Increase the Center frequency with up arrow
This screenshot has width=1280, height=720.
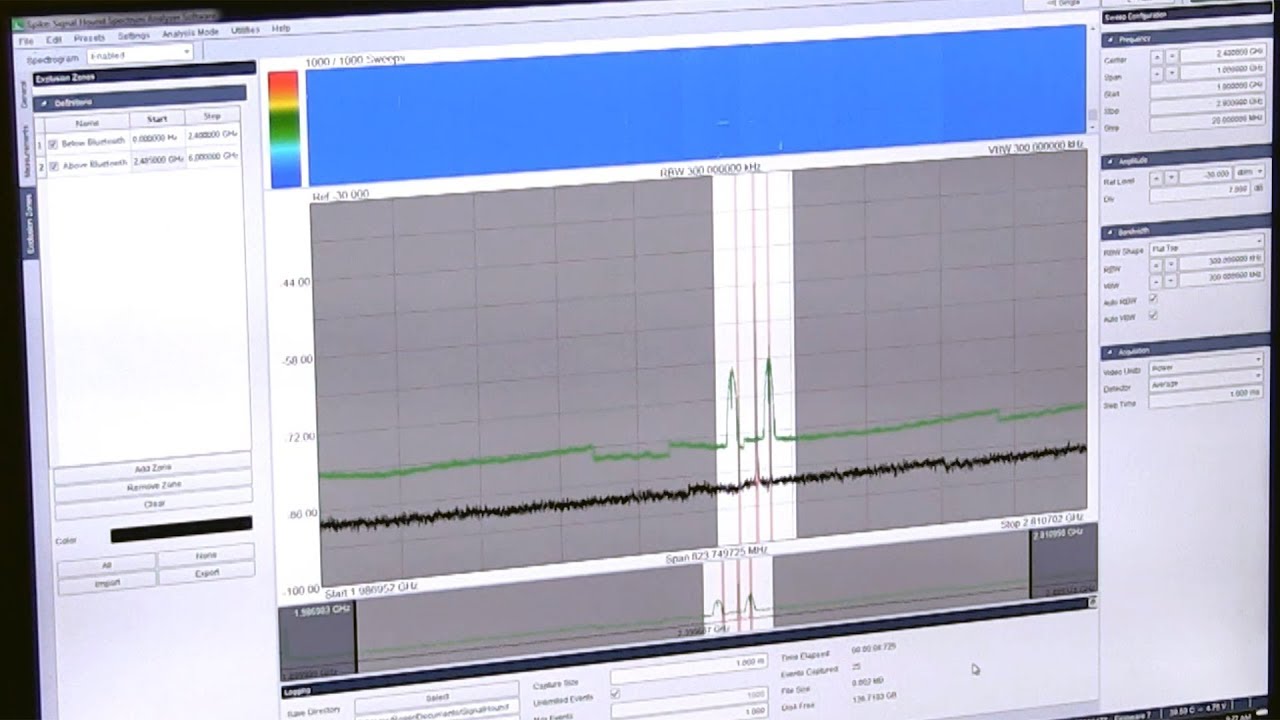tap(1157, 57)
